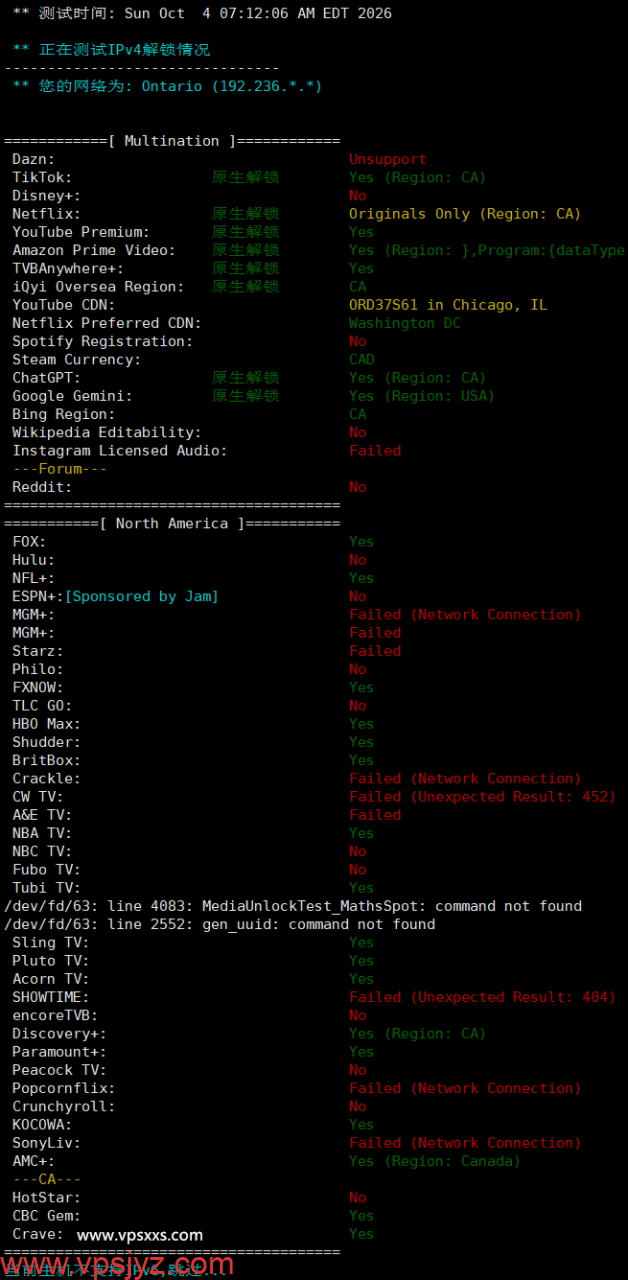The width and height of the screenshot is (628, 1280).
Task: Click the "YouTube Premium:" label
Action: point(81,232)
